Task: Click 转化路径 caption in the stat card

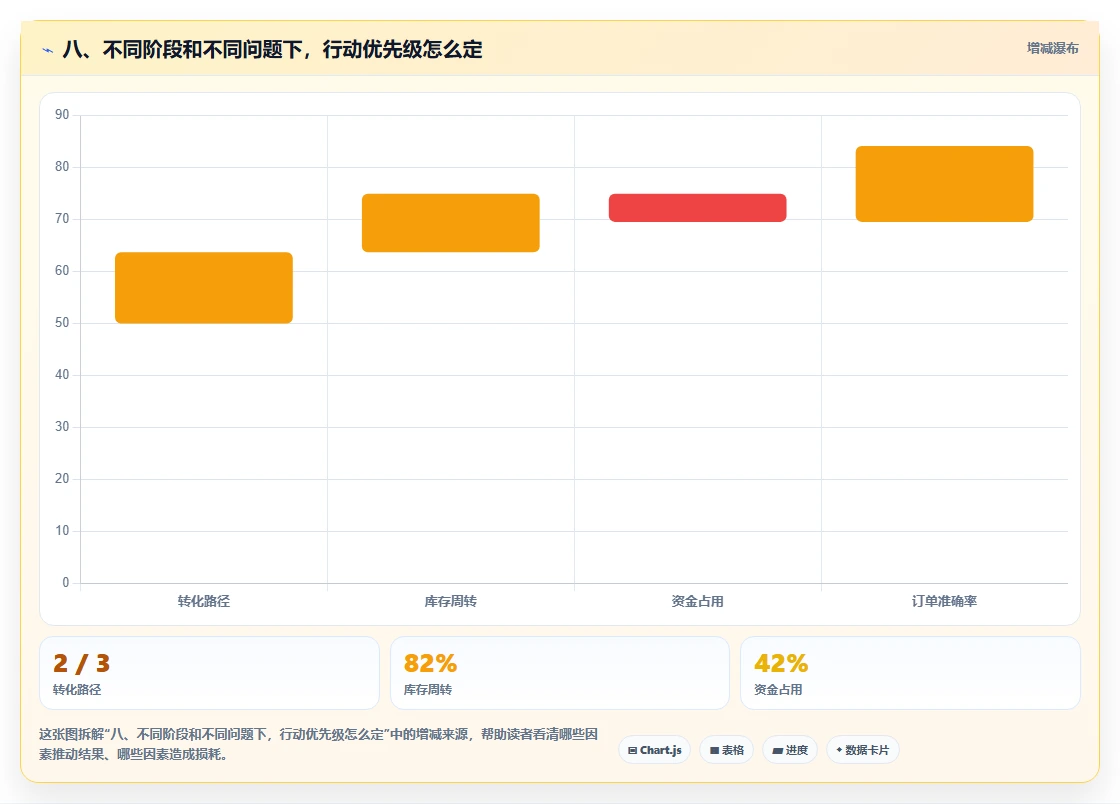Action: click(77, 690)
